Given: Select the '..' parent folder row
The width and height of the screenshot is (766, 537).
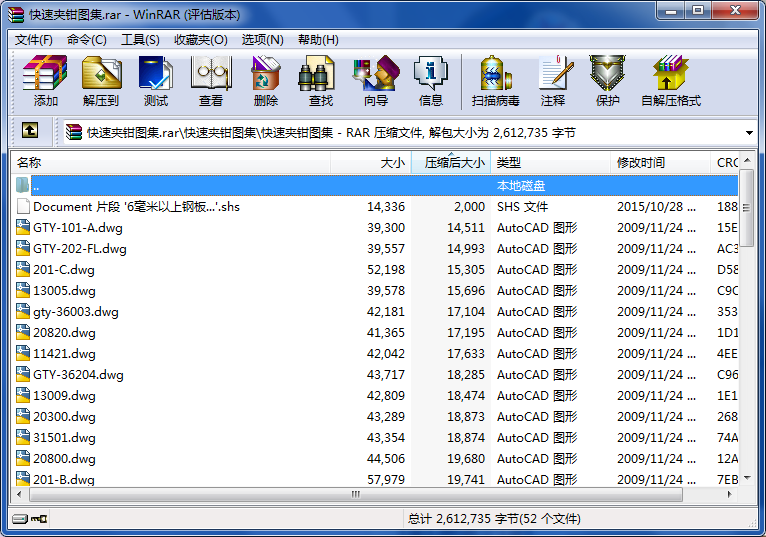Looking at the screenshot, I should coord(375,185).
